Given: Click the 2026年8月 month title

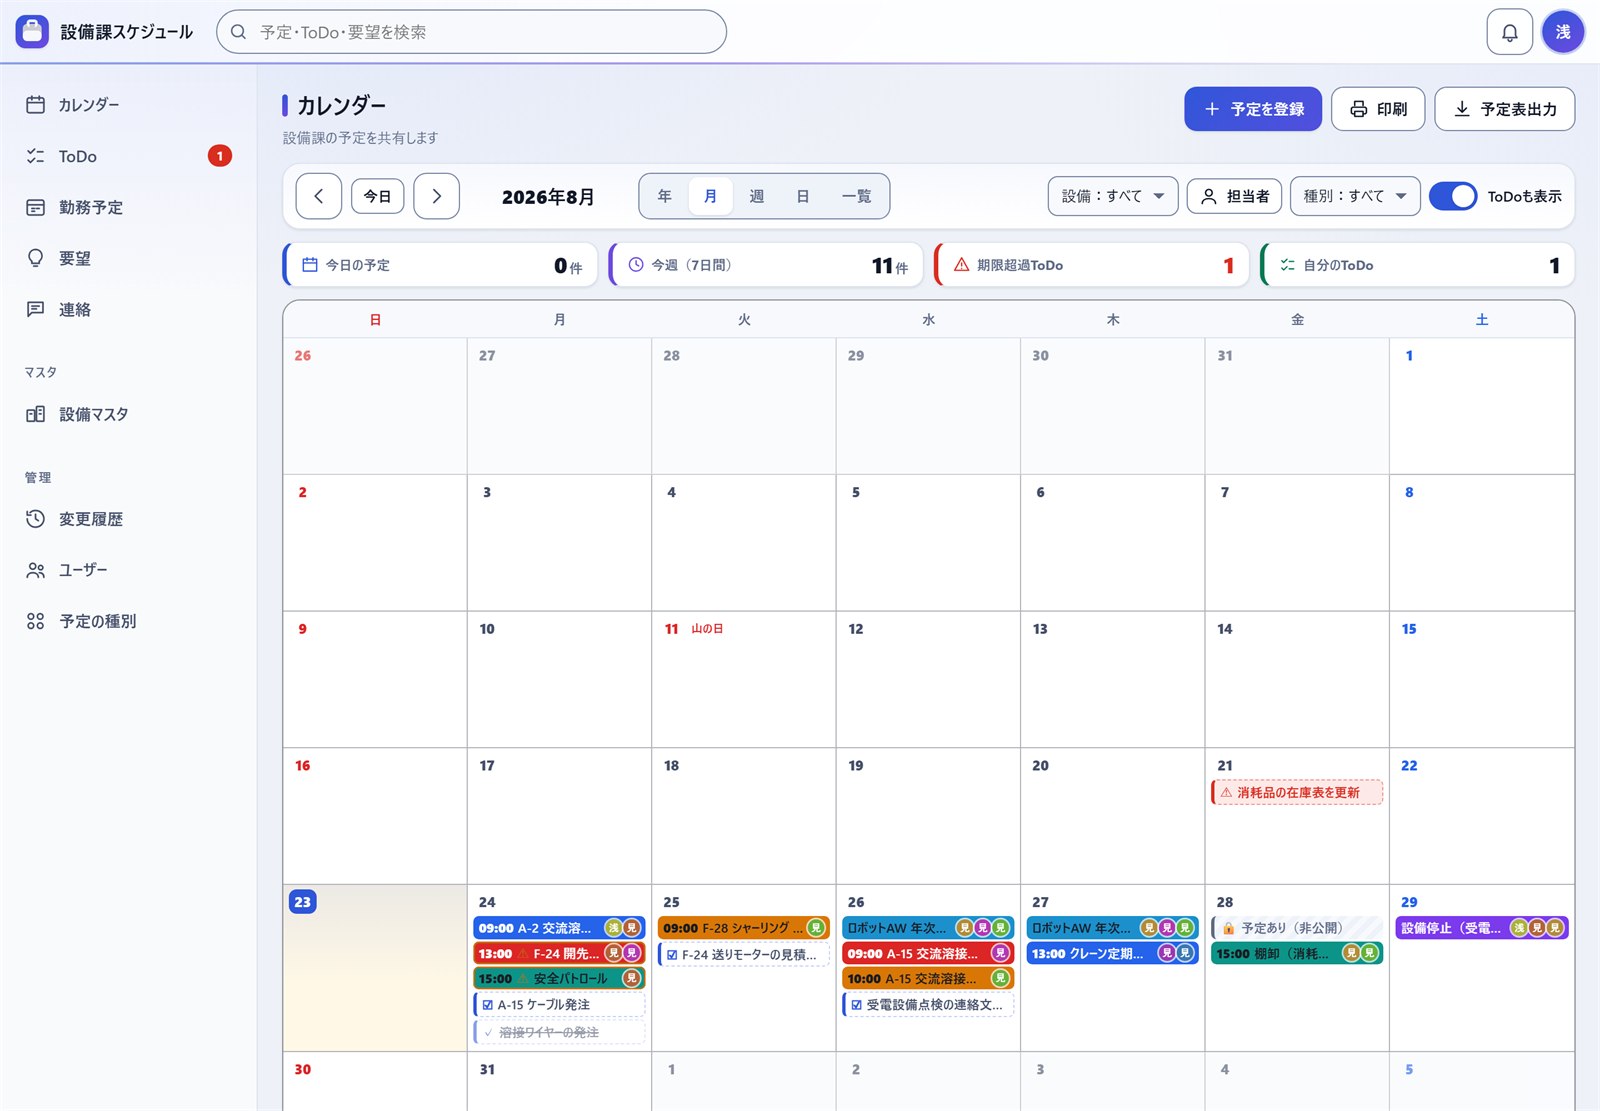Looking at the screenshot, I should 548,197.
